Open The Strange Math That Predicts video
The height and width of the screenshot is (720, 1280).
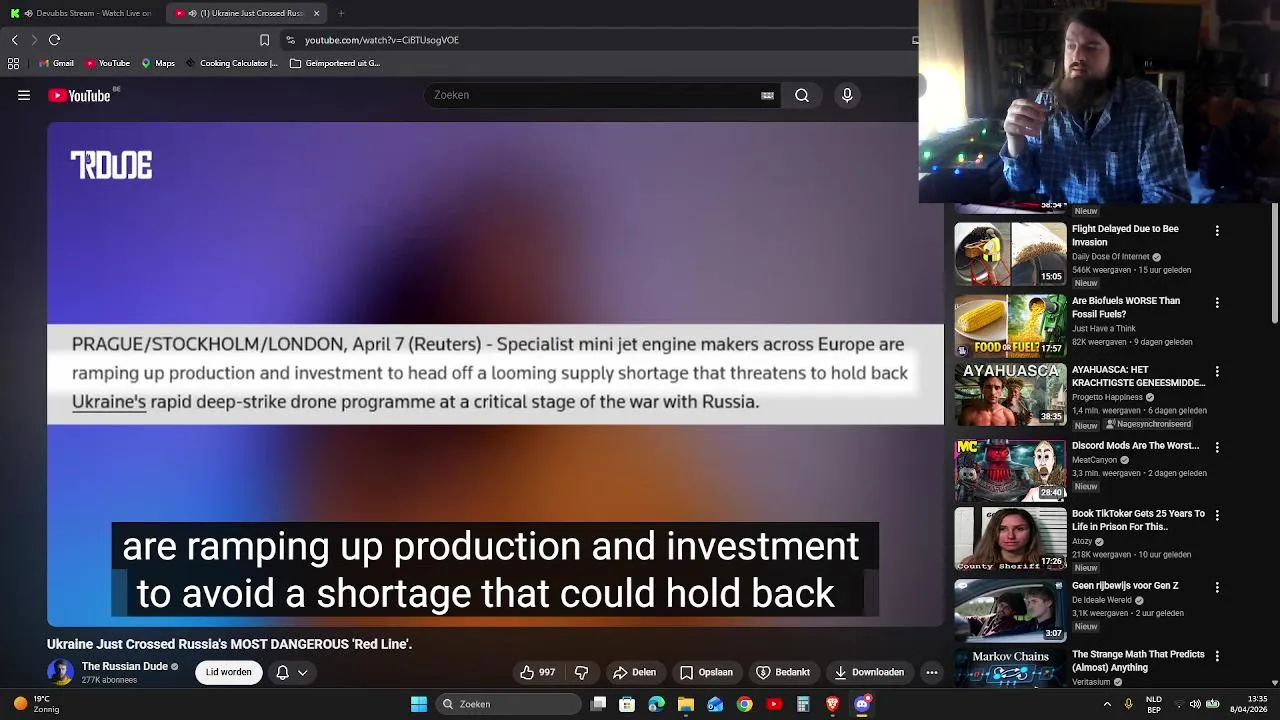coord(1138,661)
